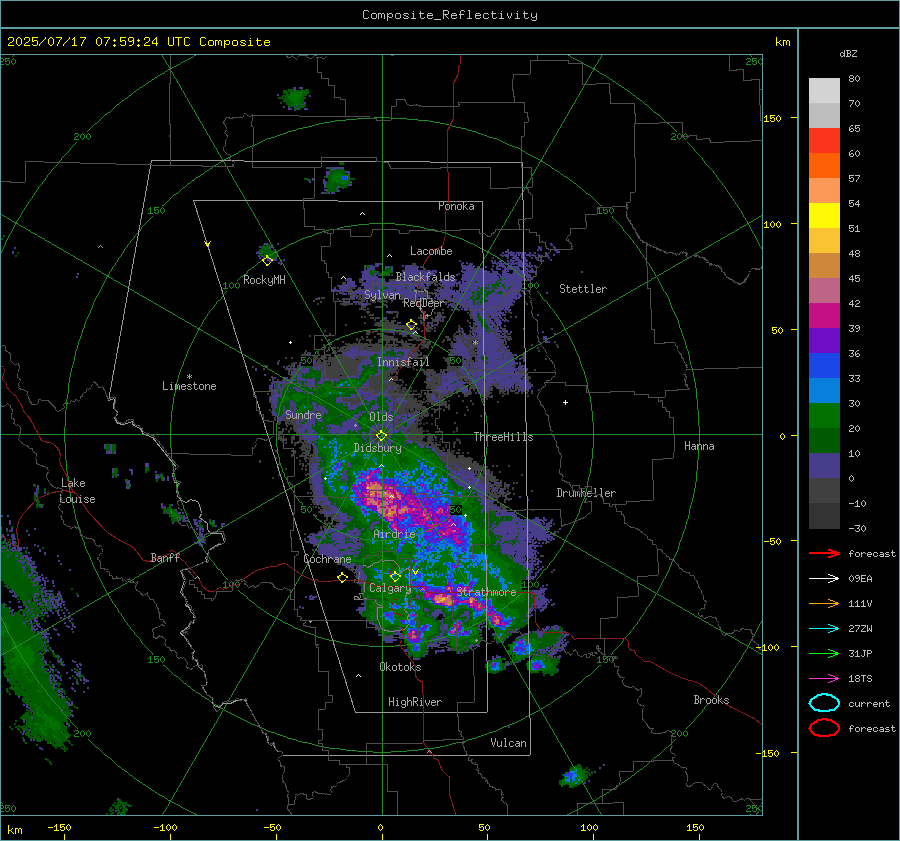Viewport: 900px width, 841px height.
Task: Click the red forecast arrow in legend
Action: pos(824,553)
